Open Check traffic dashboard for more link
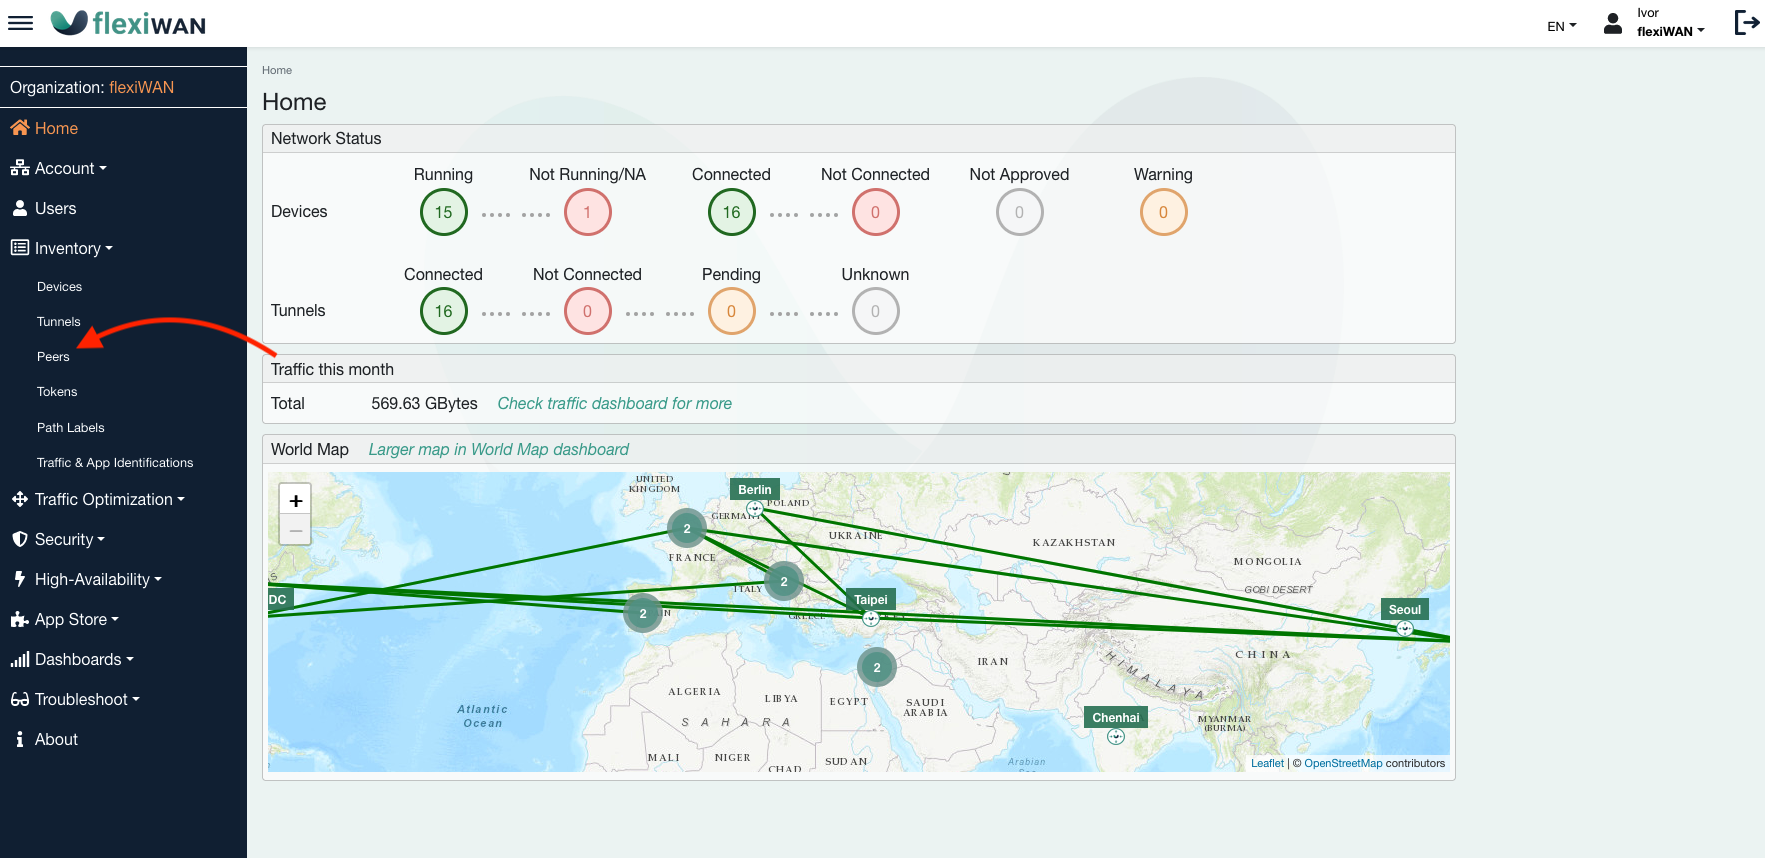Screen dimensions: 1765x858 click(614, 403)
